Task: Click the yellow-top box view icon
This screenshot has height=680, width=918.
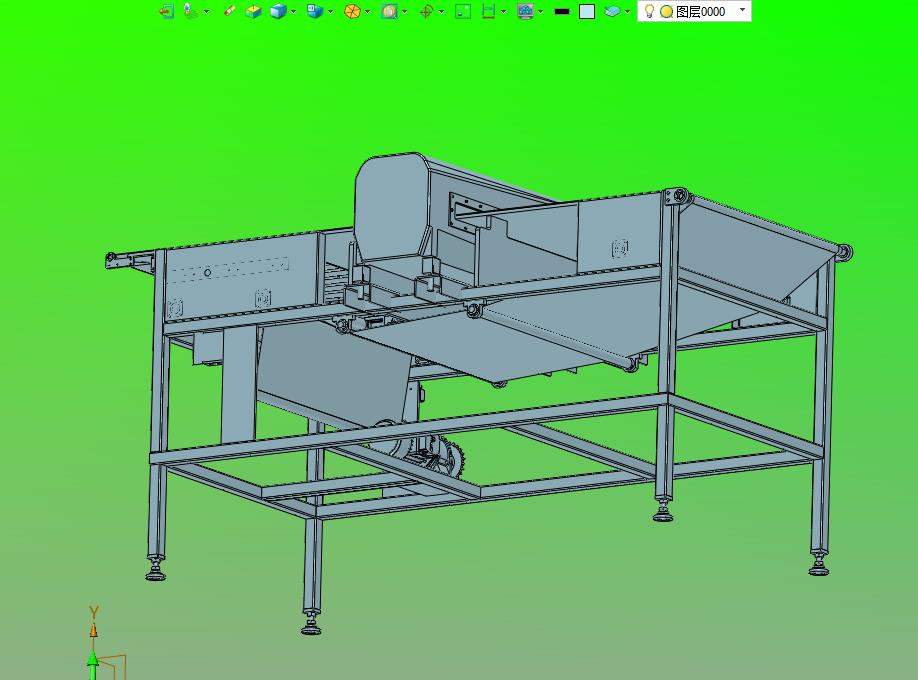Action: (x=254, y=11)
